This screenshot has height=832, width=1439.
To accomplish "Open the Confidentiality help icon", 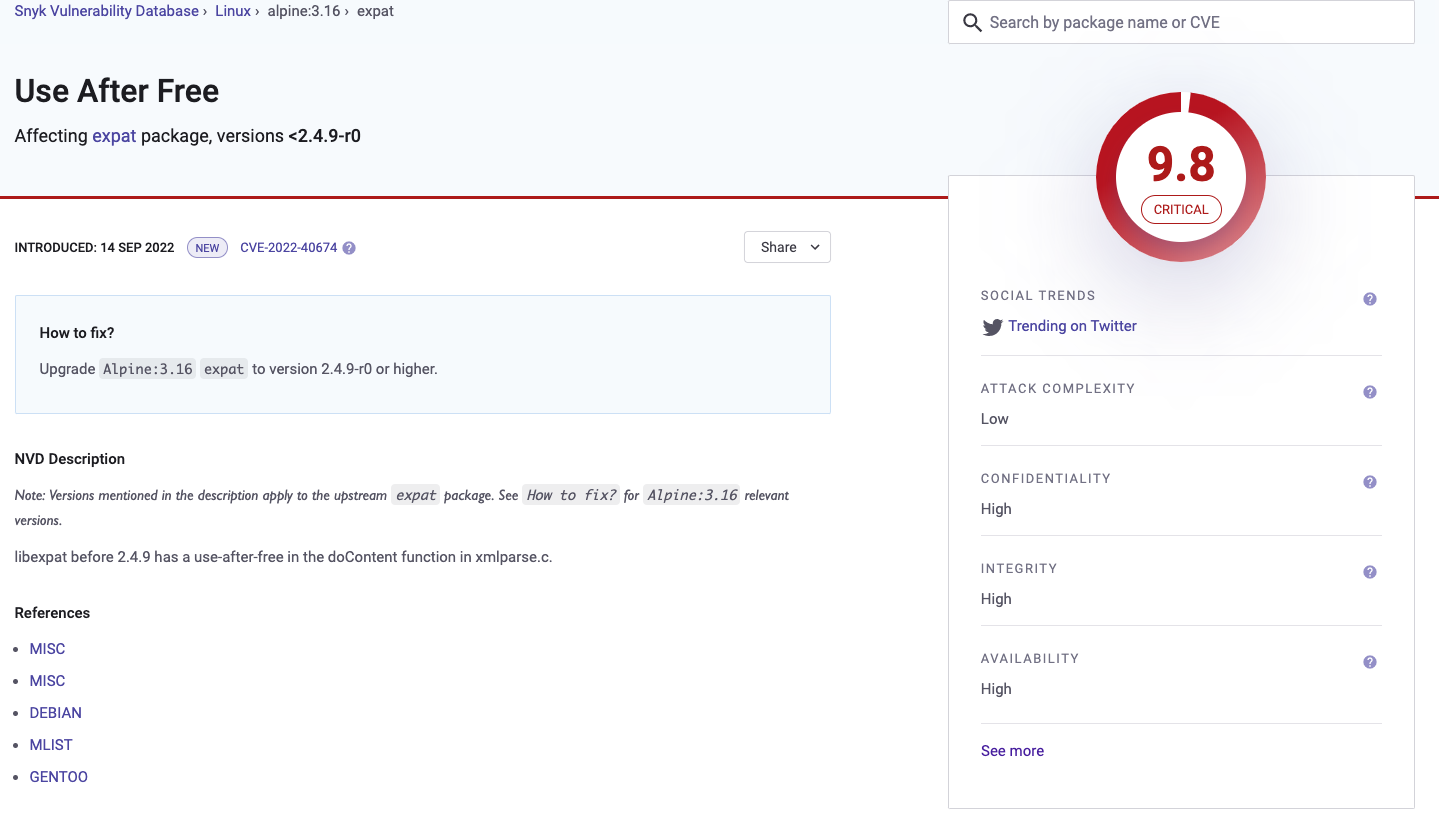I will tap(1369, 481).
